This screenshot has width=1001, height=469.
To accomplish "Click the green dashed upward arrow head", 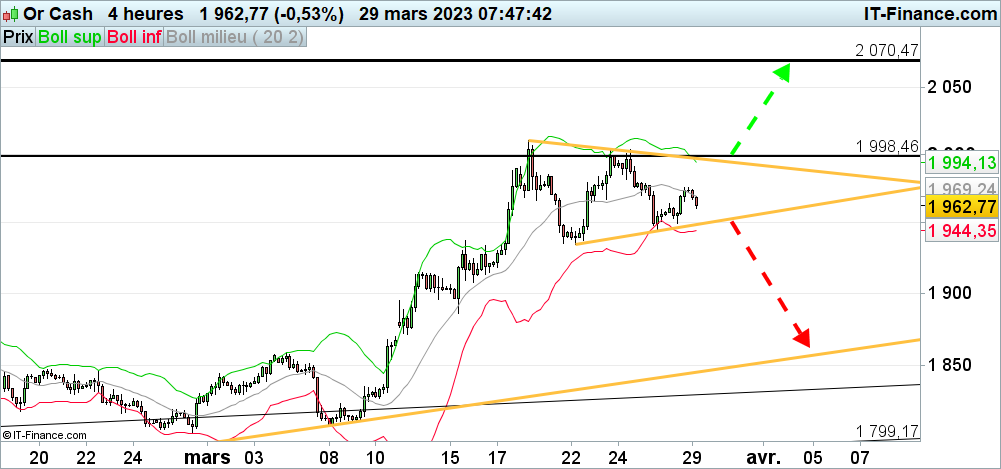I will pyautogui.click(x=780, y=74).
